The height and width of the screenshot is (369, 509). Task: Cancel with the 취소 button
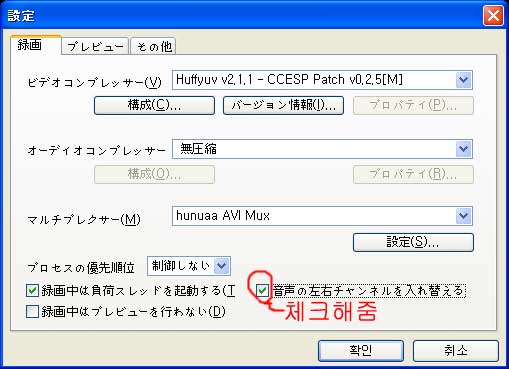tap(456, 351)
